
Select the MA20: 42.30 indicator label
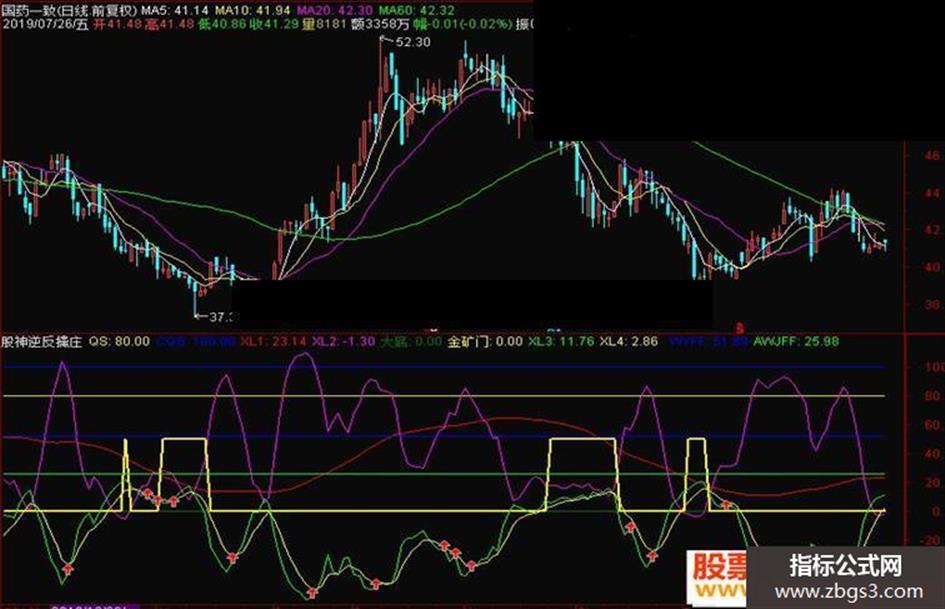point(334,10)
